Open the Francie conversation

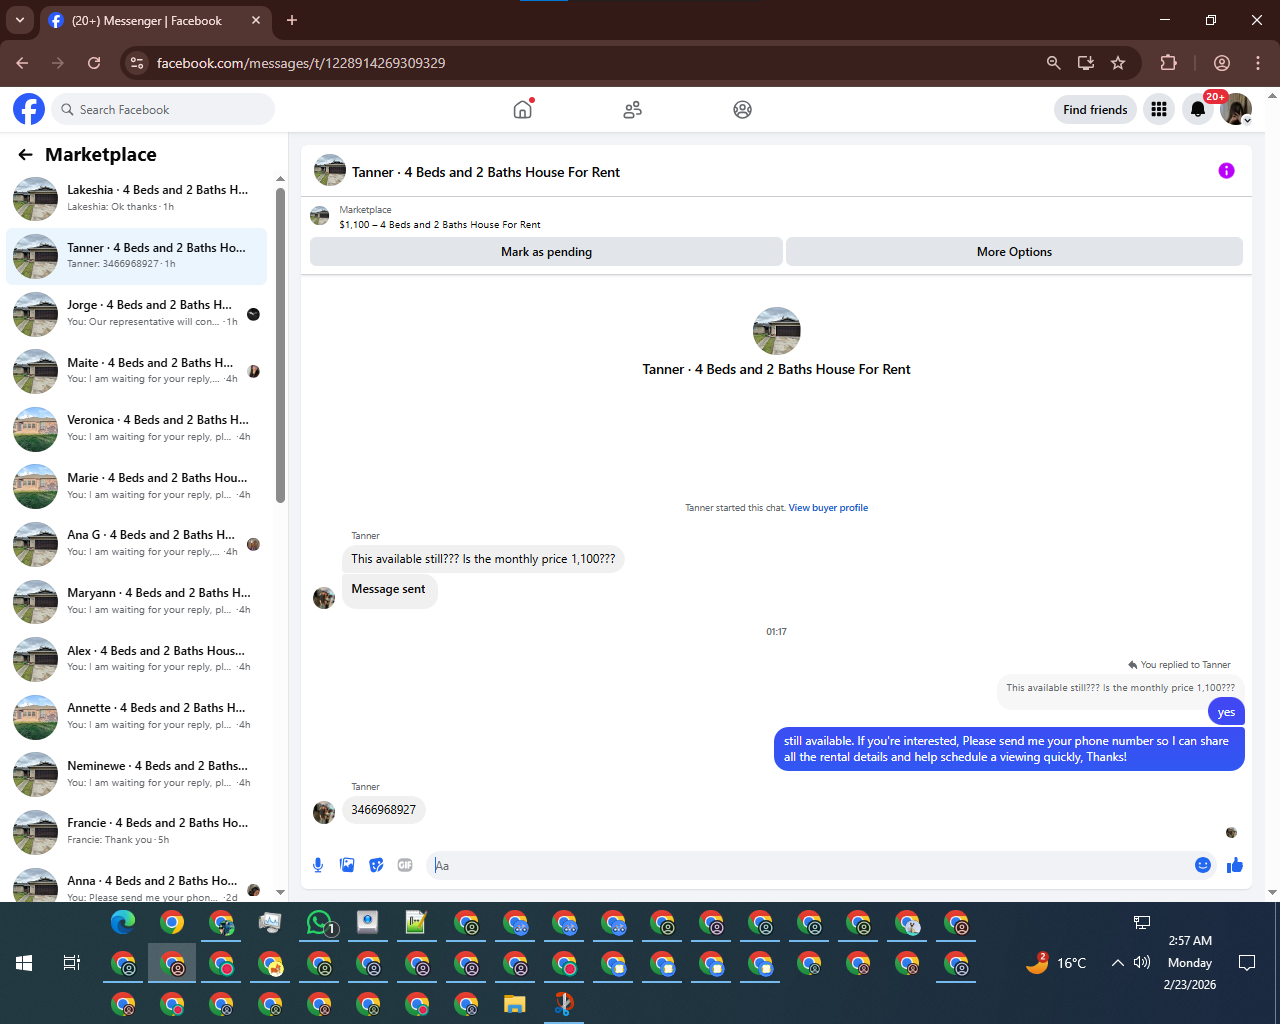[x=137, y=831]
